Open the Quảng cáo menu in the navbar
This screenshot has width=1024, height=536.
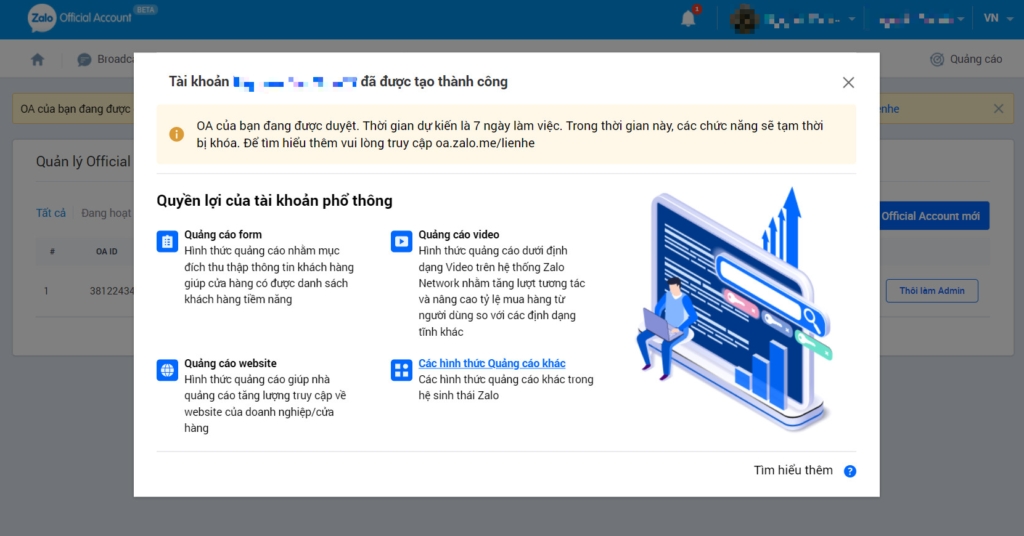point(966,59)
